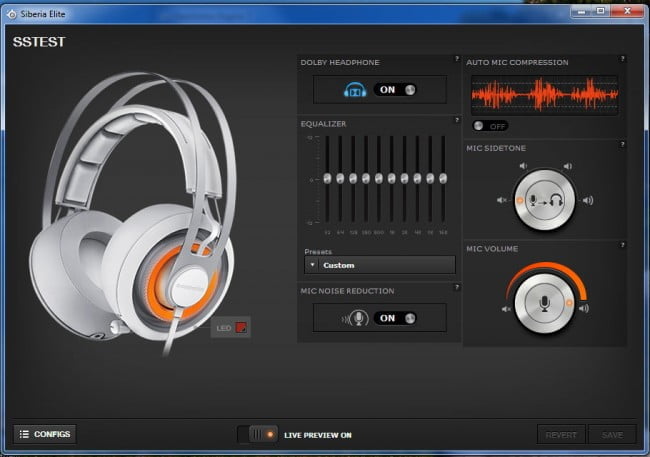The image size is (650, 457).
Task: Click the auto mic compression waveform display
Action: (x=545, y=95)
